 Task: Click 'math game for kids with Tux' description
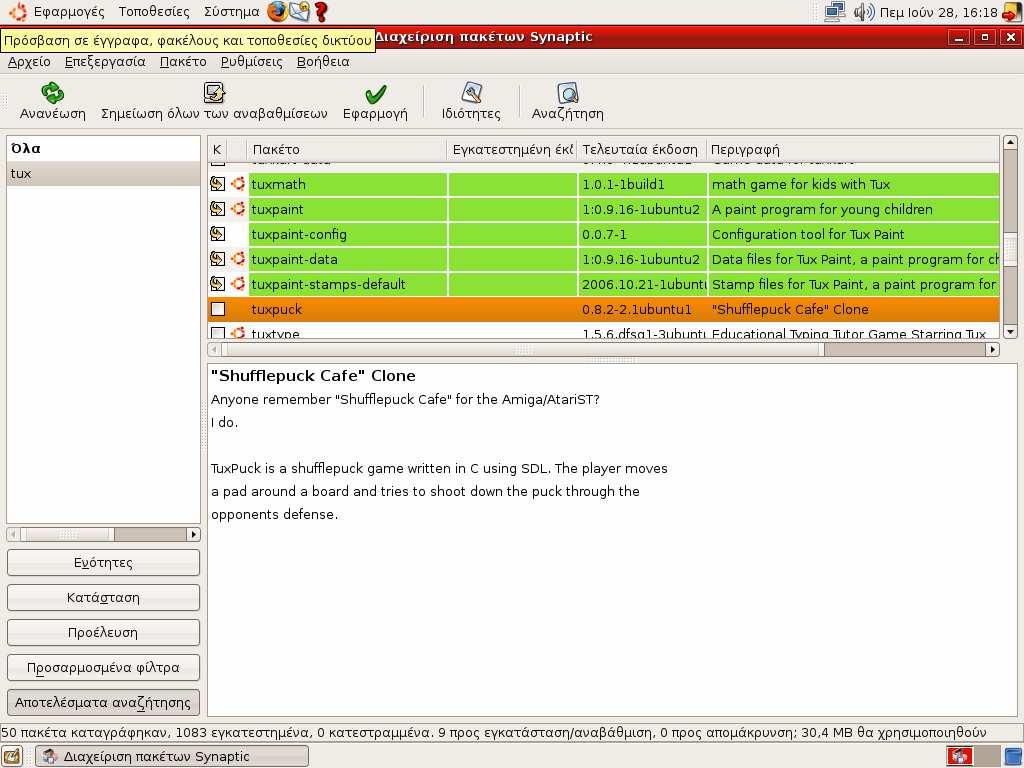coord(801,184)
